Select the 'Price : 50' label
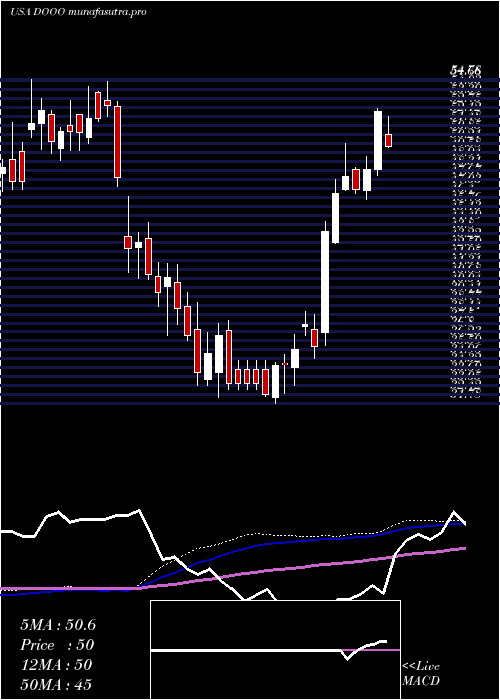The width and height of the screenshot is (500, 700). pos(57,645)
